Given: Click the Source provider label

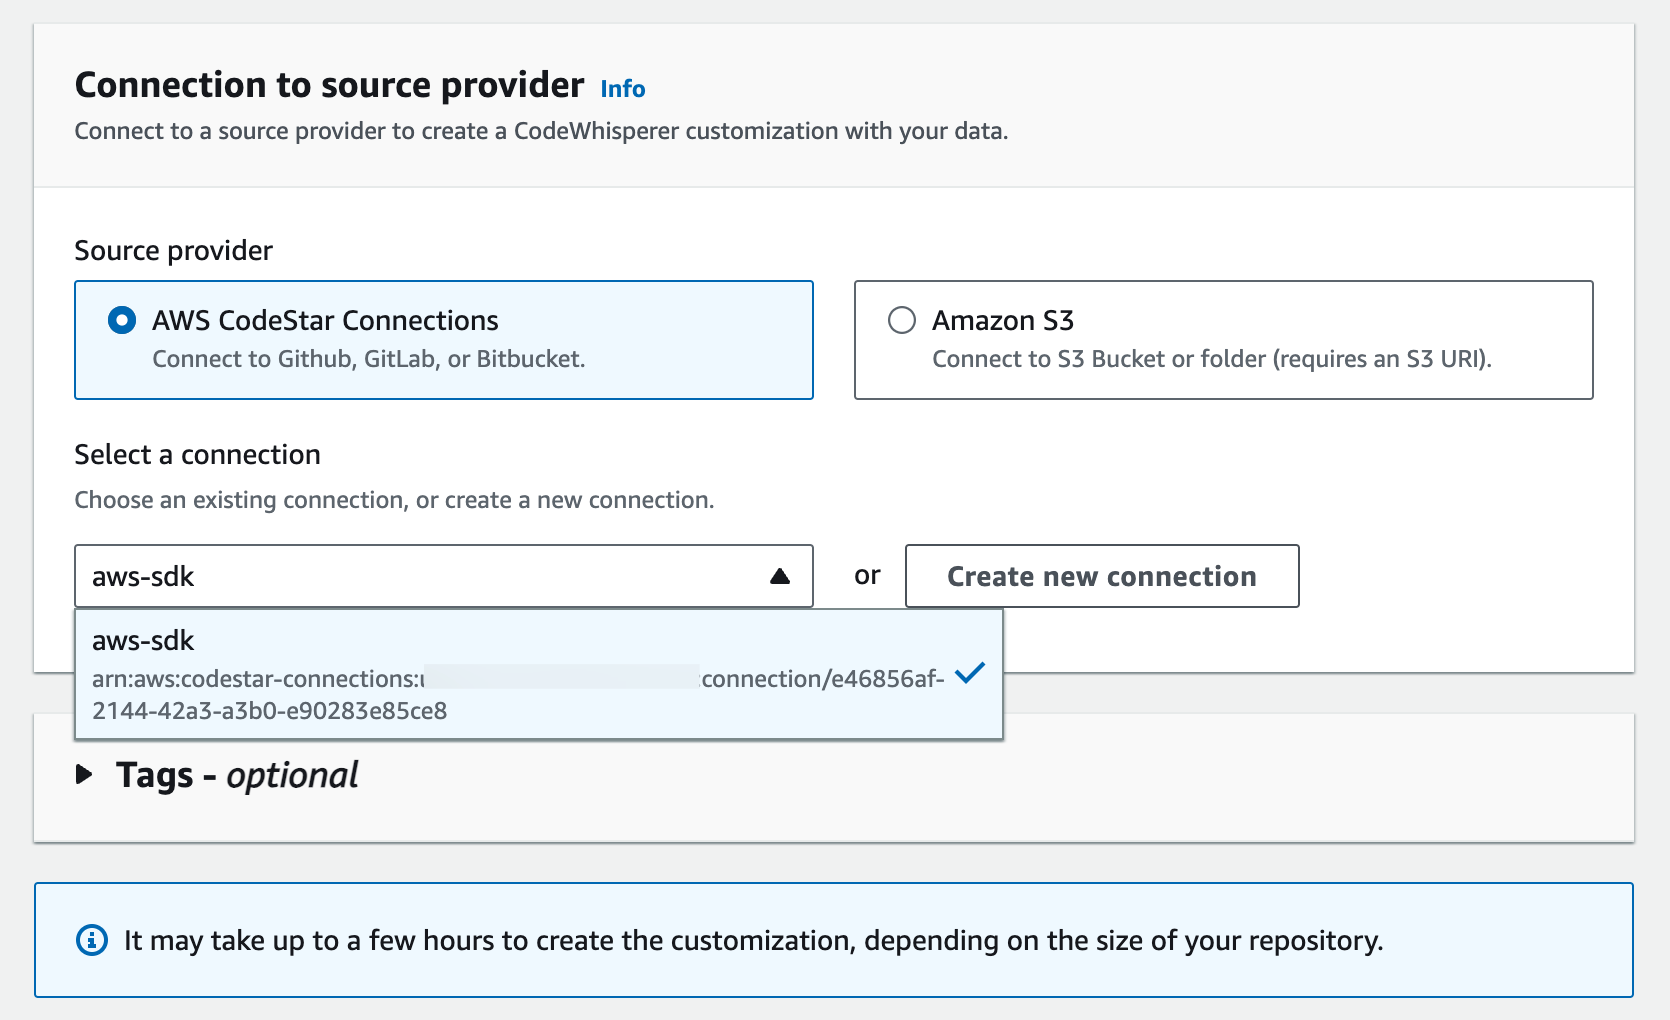Looking at the screenshot, I should (x=173, y=251).
